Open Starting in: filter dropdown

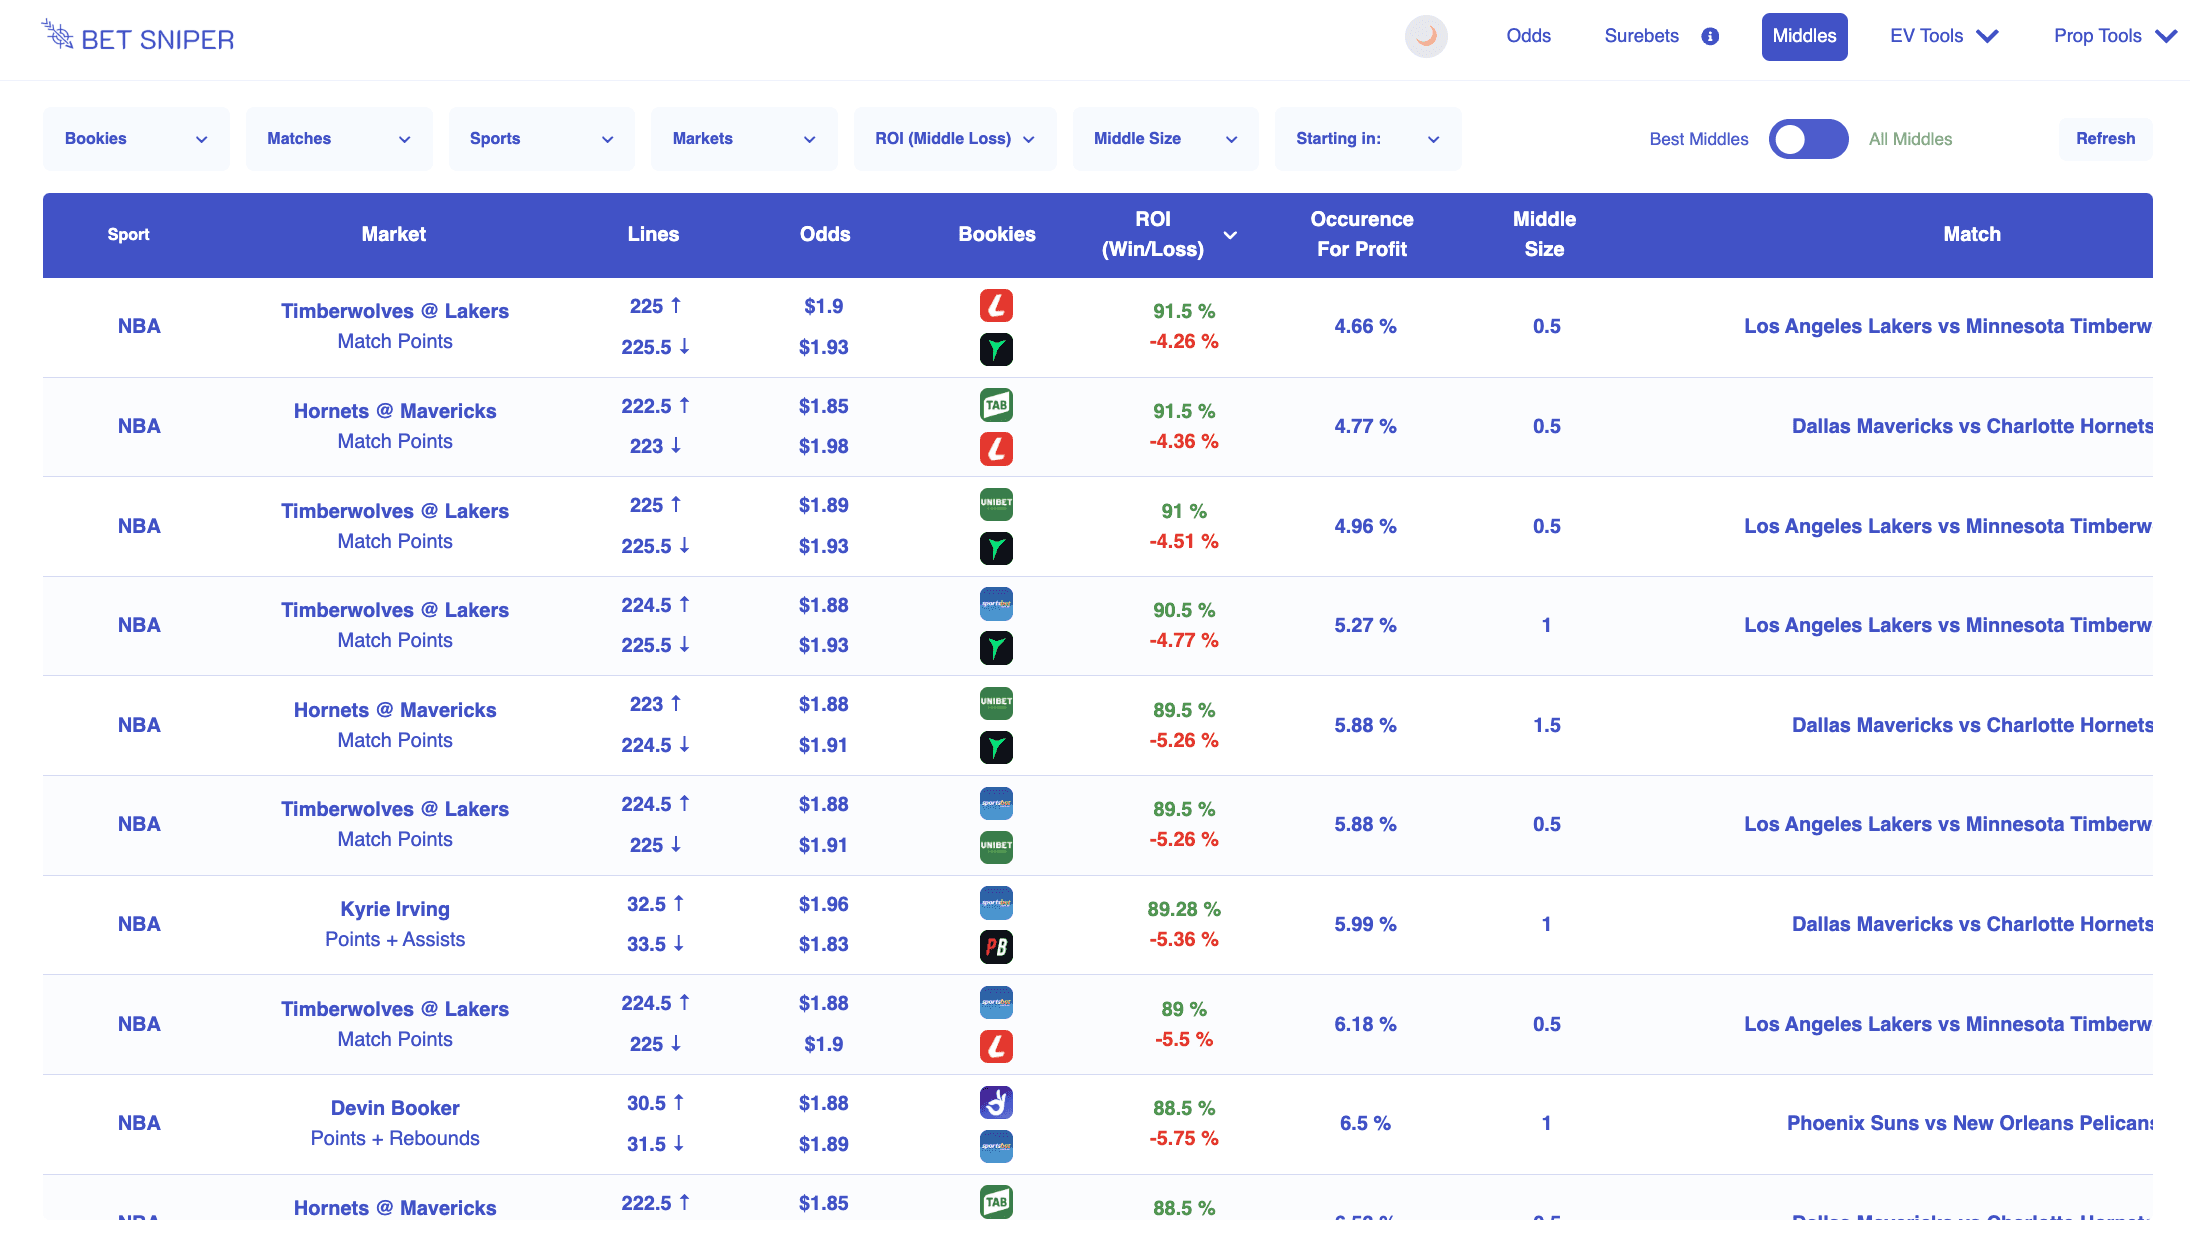[x=1367, y=139]
